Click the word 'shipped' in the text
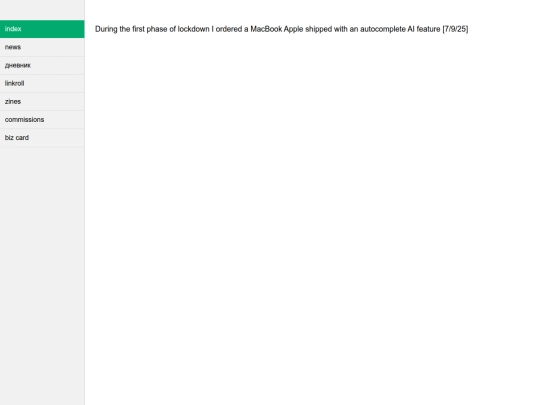540x405 pixels. click(x=319, y=29)
